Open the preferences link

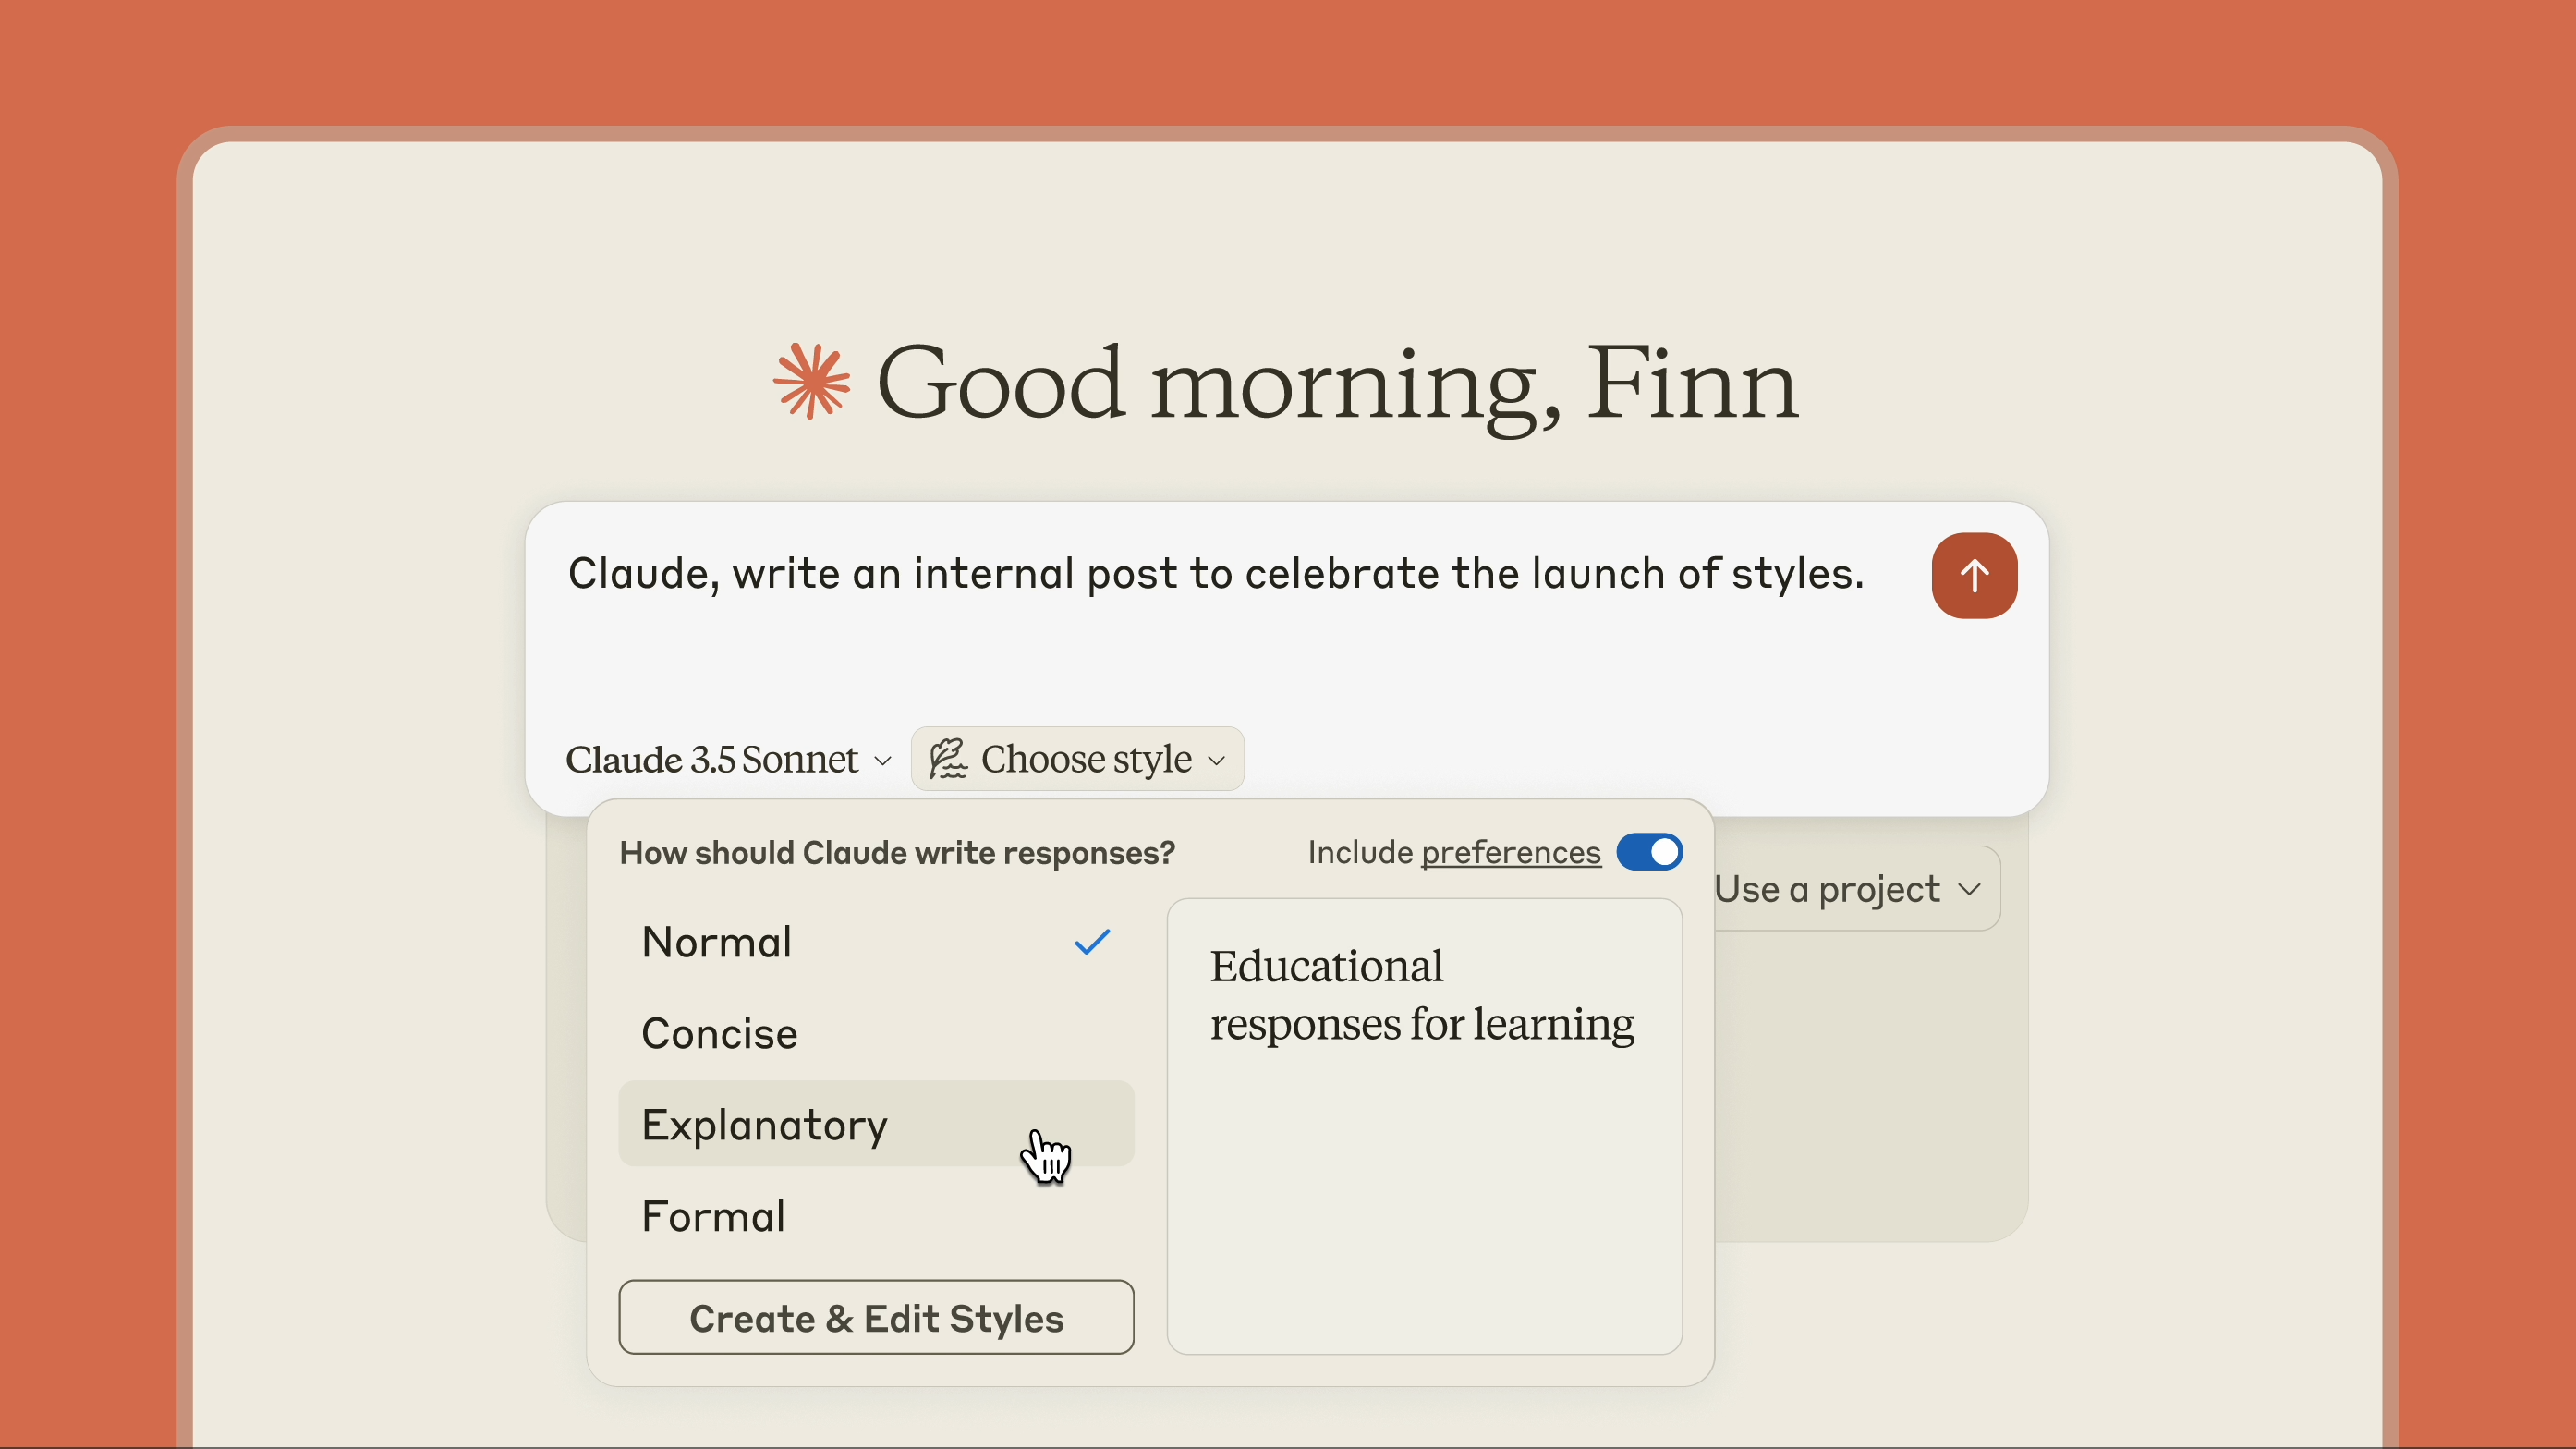click(1510, 853)
